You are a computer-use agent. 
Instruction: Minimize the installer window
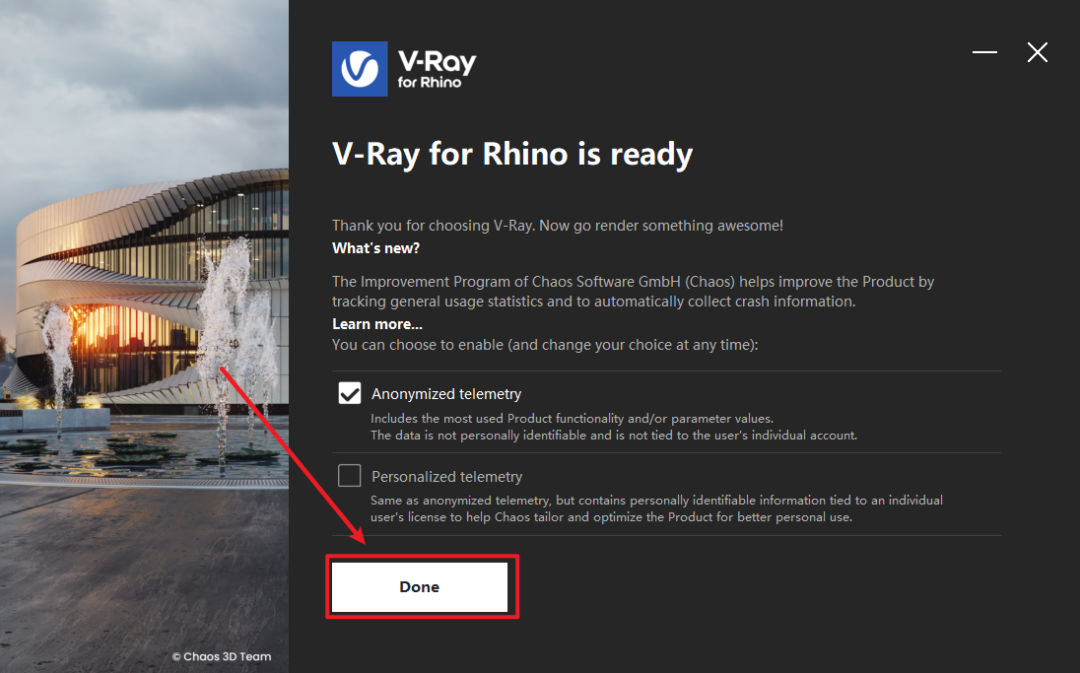pyautogui.click(x=984, y=52)
